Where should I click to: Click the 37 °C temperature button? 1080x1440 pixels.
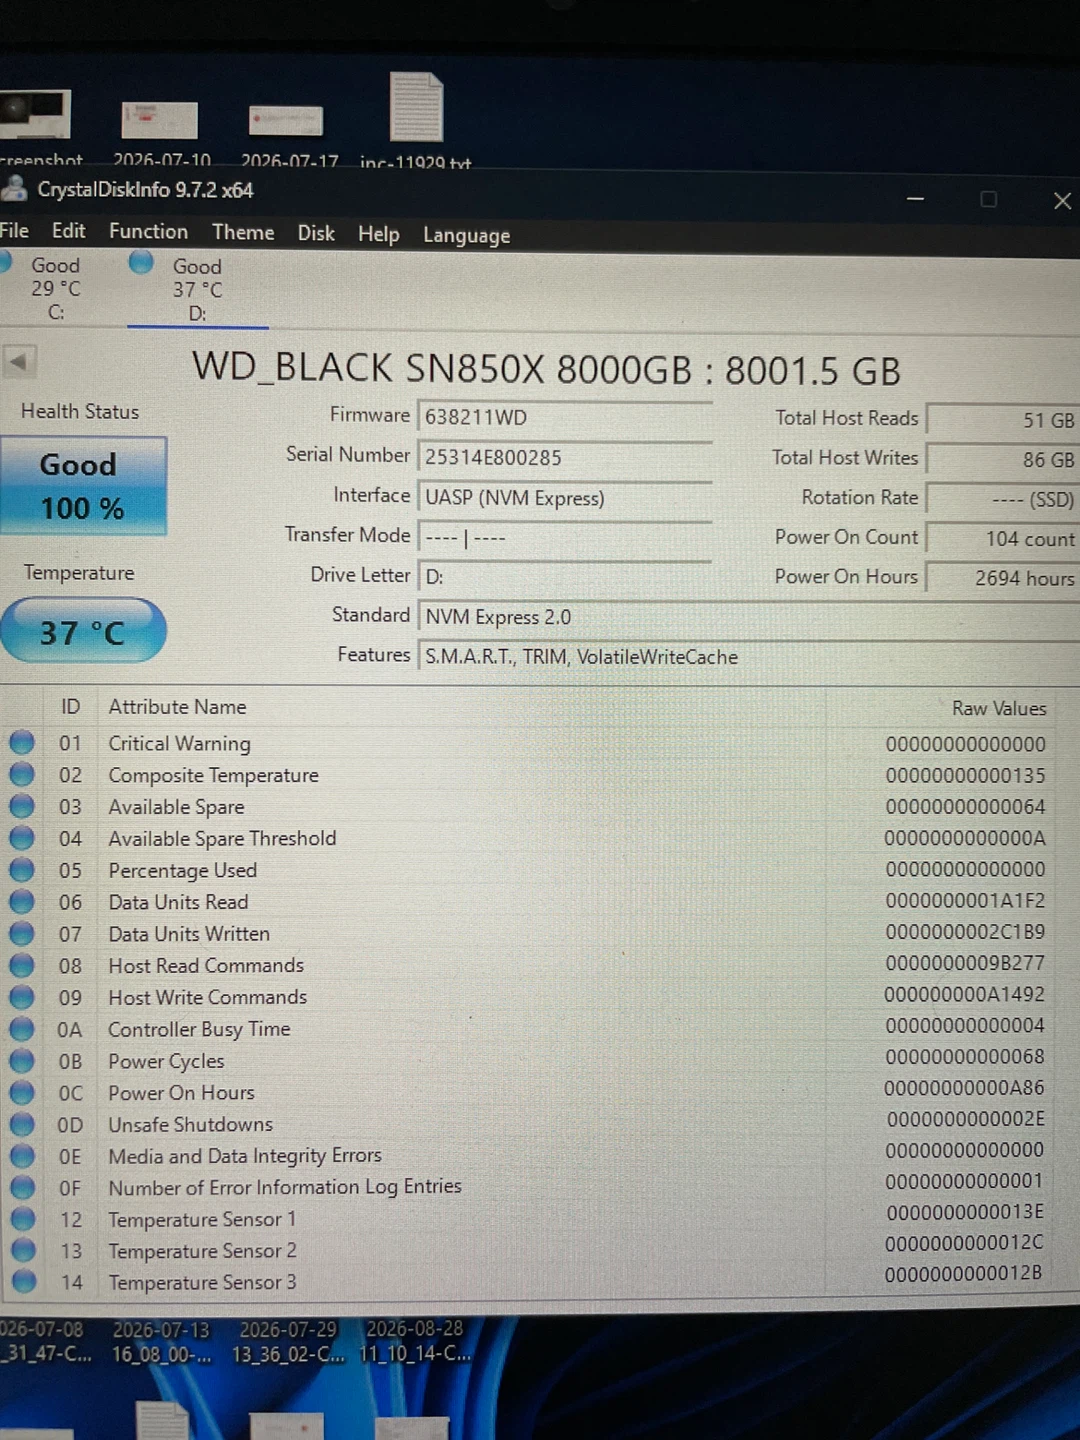click(x=83, y=631)
